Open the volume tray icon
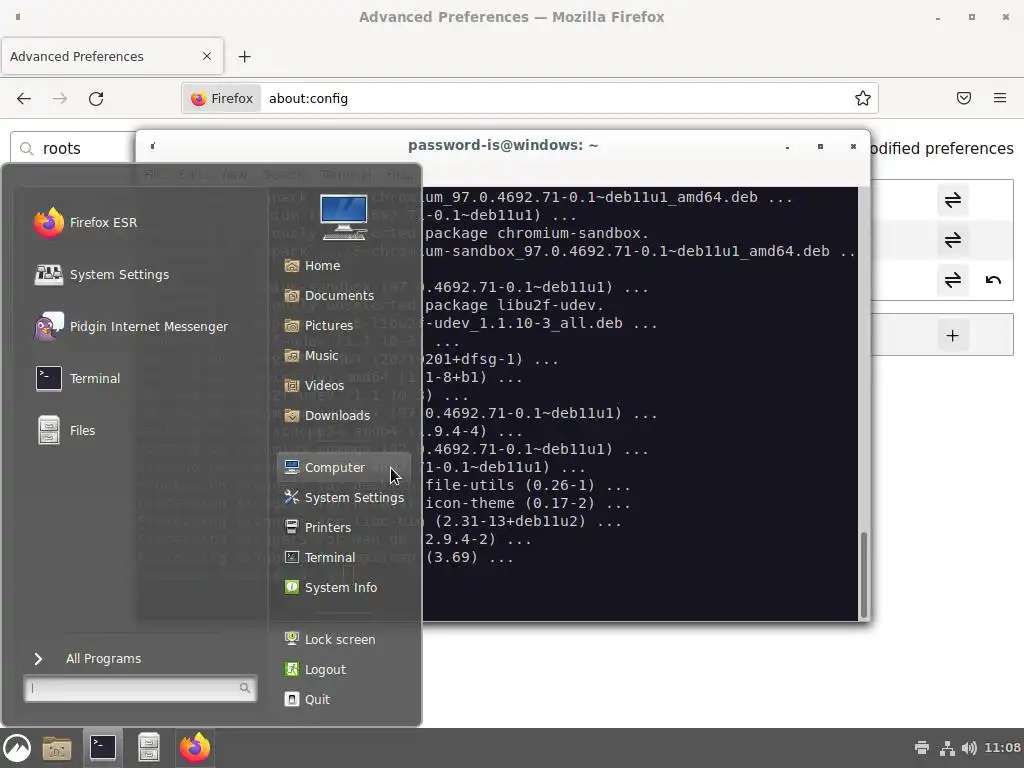Viewport: 1024px width, 768px height. [969, 748]
